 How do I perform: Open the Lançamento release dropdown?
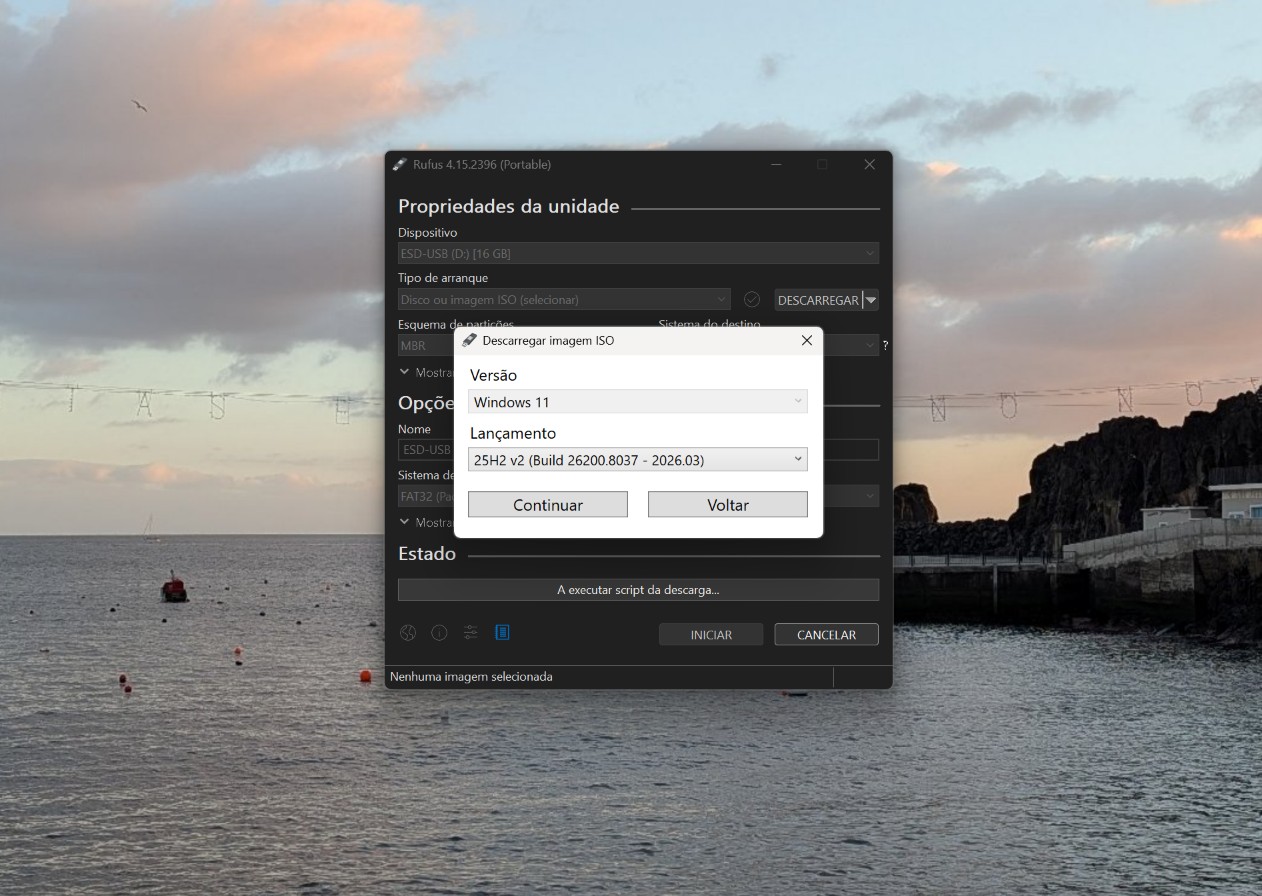click(638, 460)
